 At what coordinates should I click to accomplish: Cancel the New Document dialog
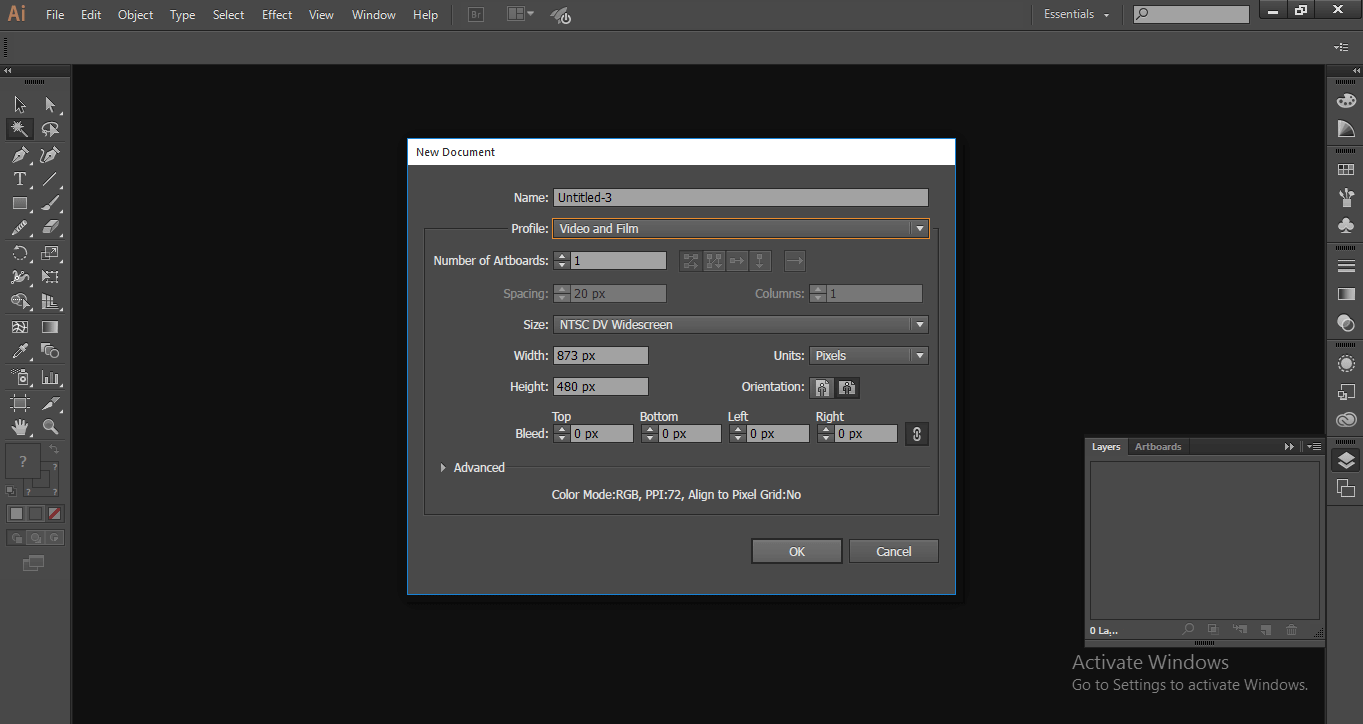(x=892, y=551)
